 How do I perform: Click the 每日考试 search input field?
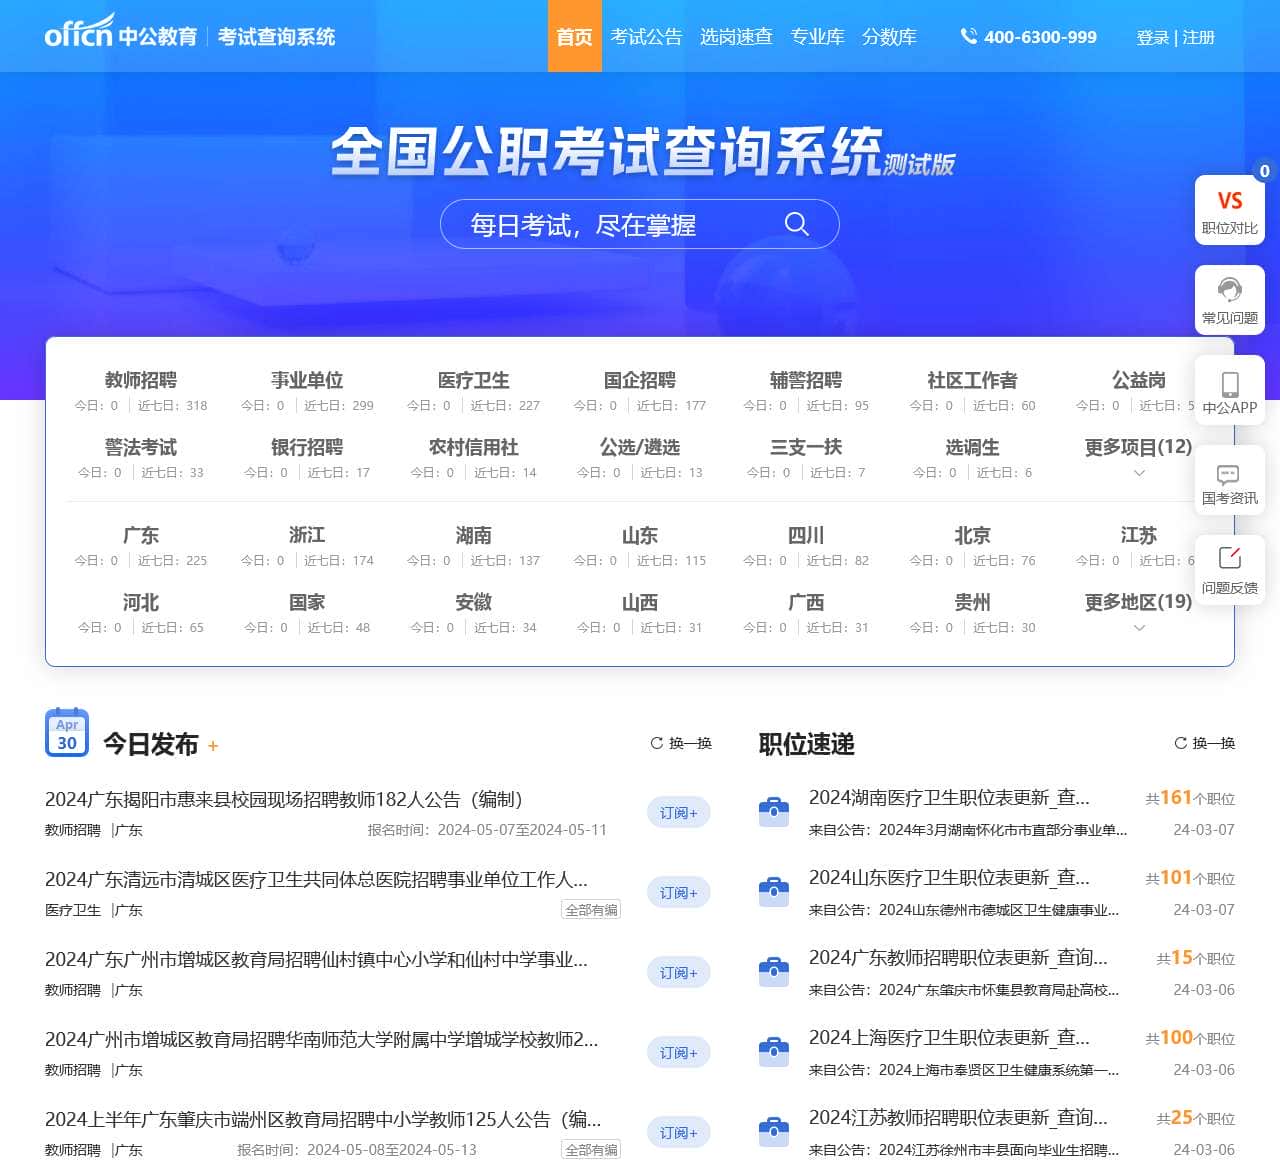coord(600,224)
